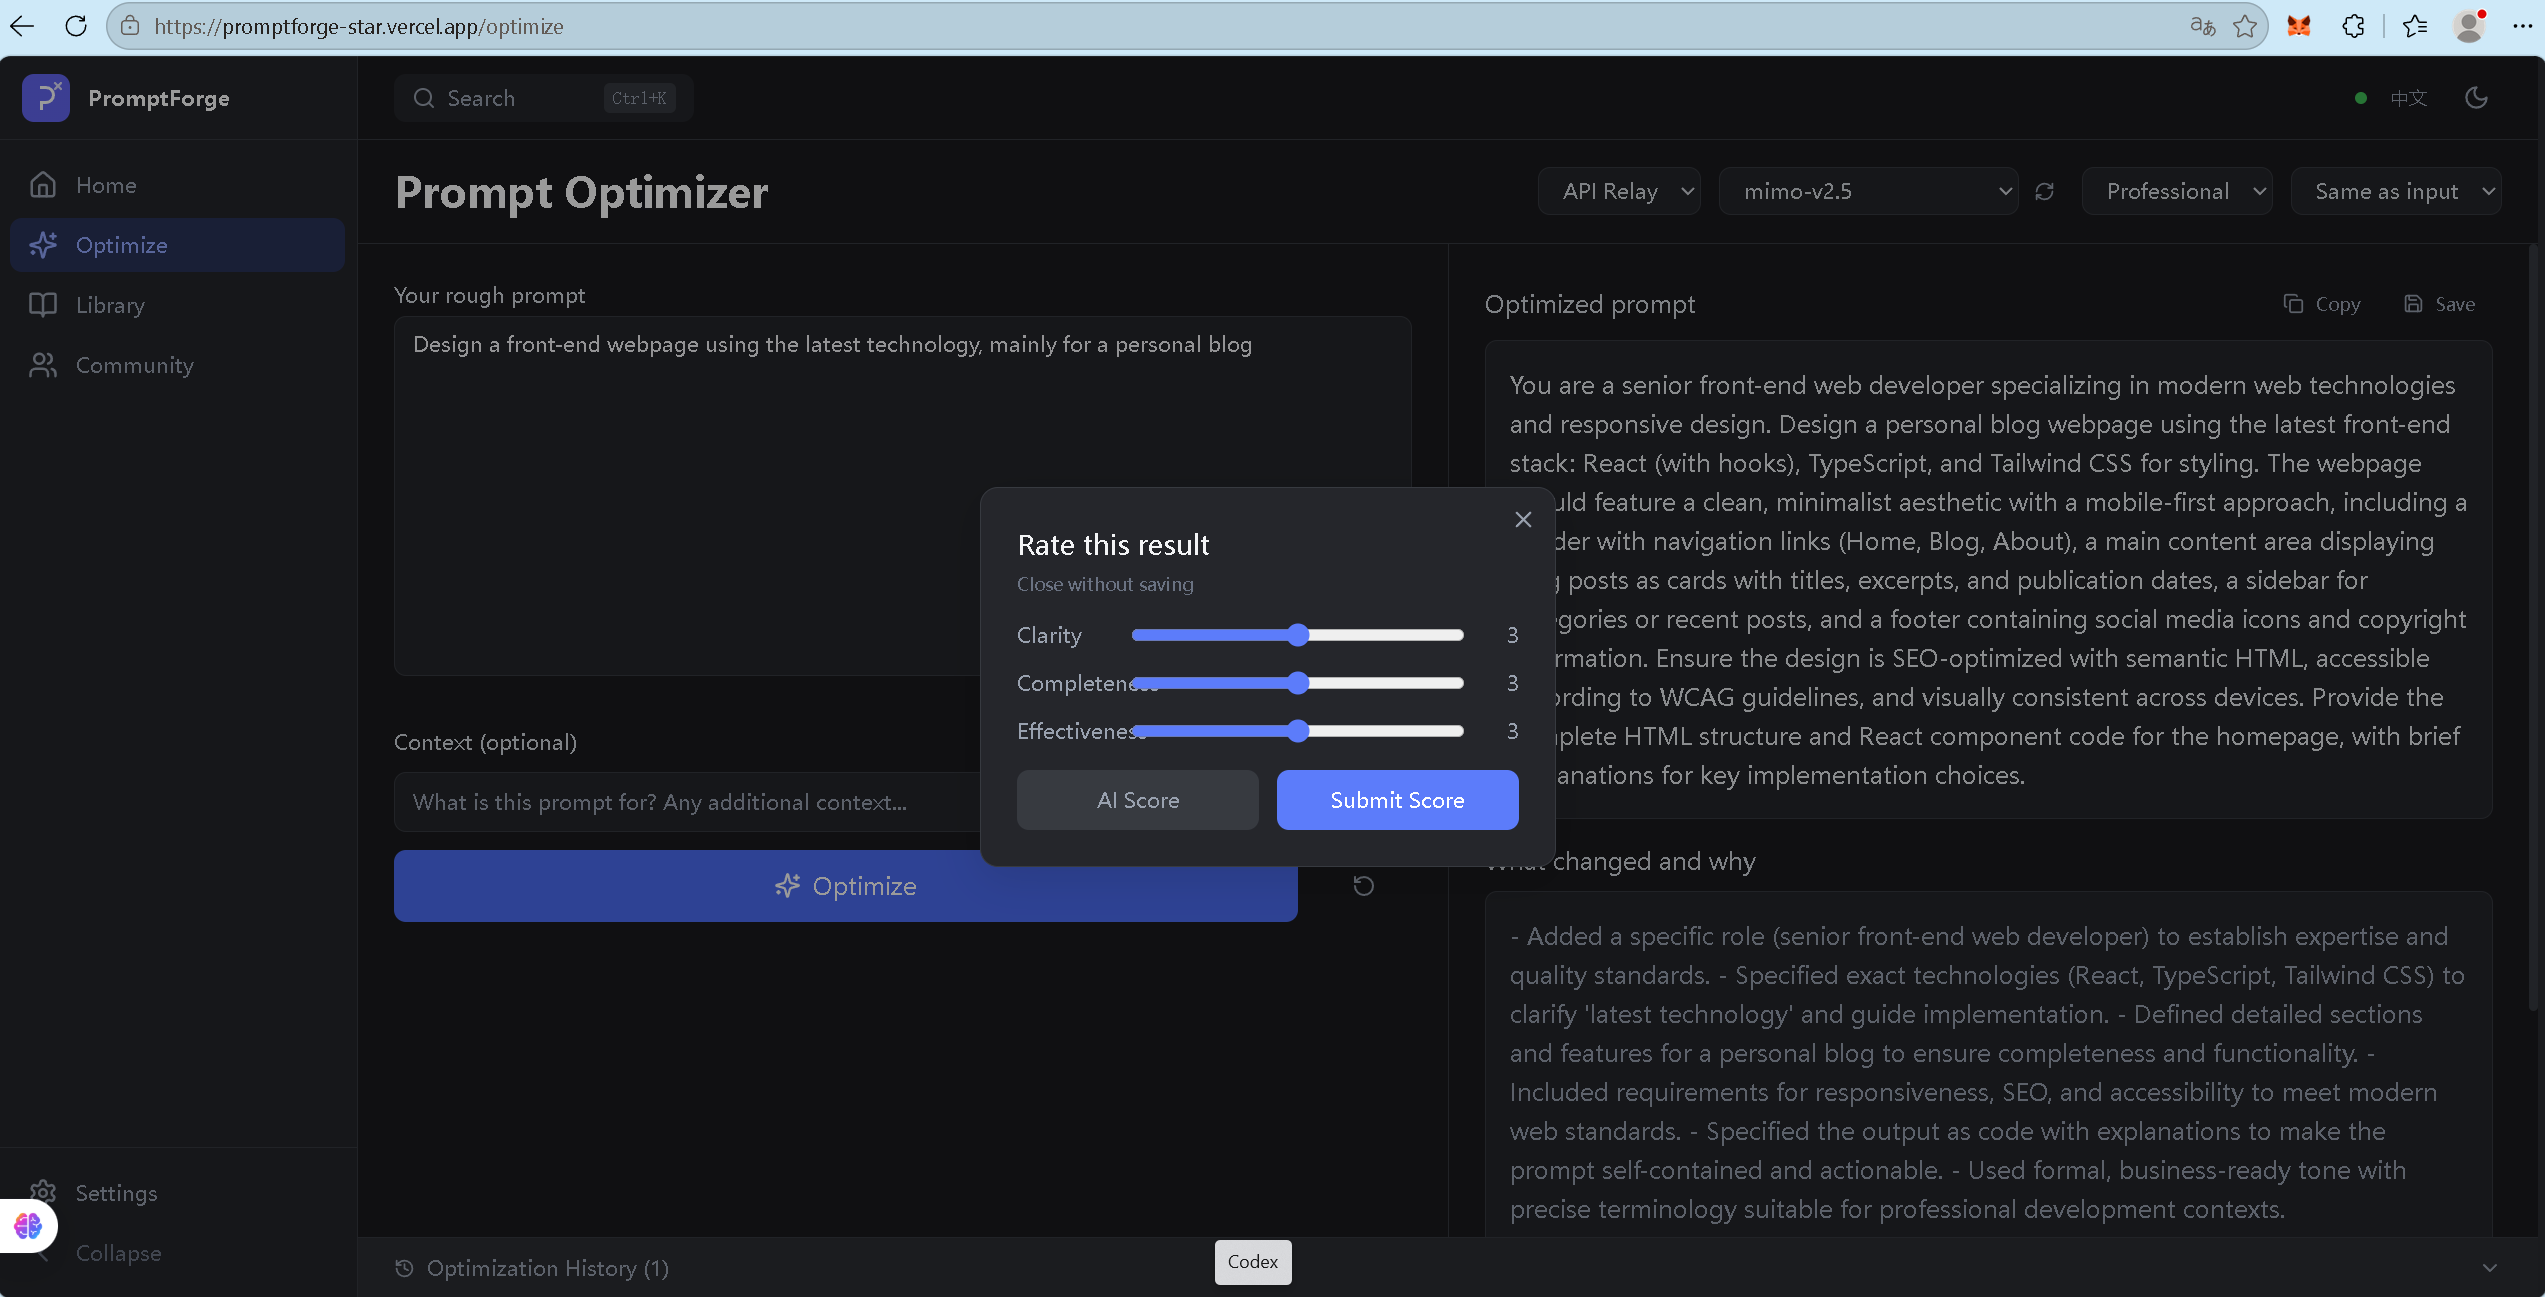Open the browser translate icon
The height and width of the screenshot is (1297, 2545).
coord(2202,26)
